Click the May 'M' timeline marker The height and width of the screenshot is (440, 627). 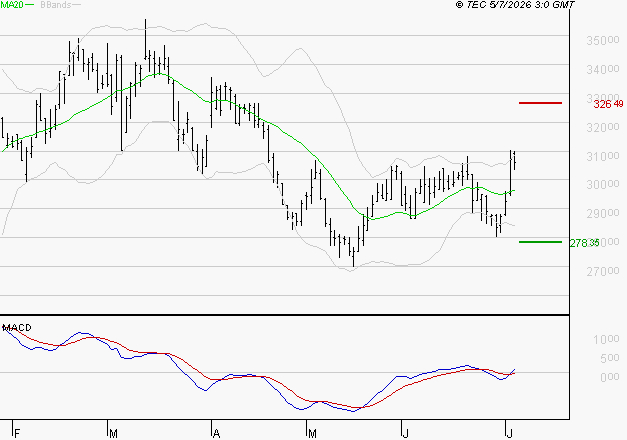click(312, 433)
